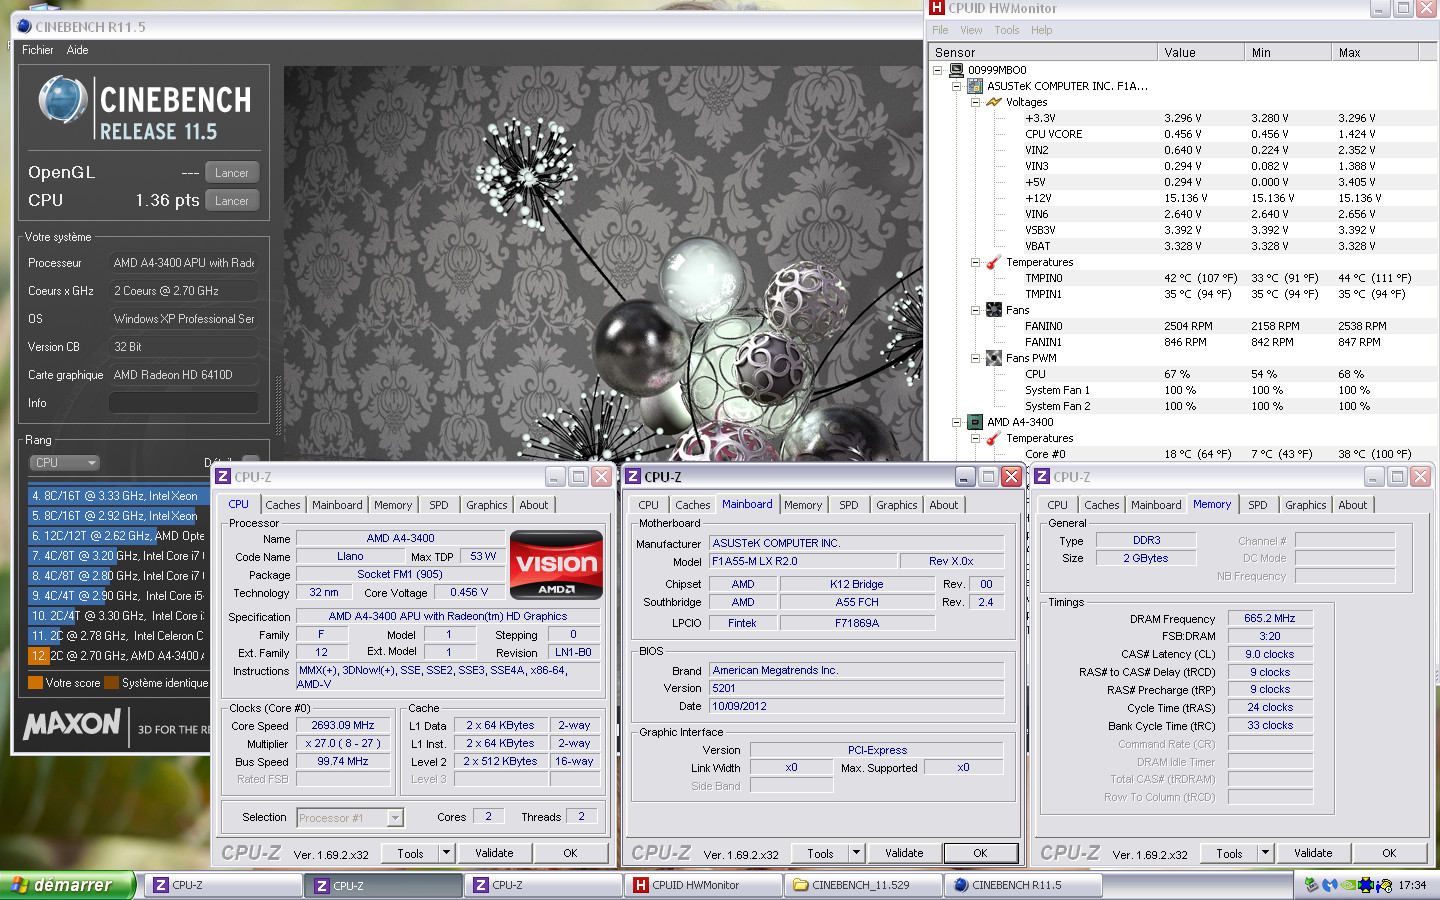Screen dimensions: 1440x900
Task: Click the Value column header in HWMonitor
Action: (1200, 52)
